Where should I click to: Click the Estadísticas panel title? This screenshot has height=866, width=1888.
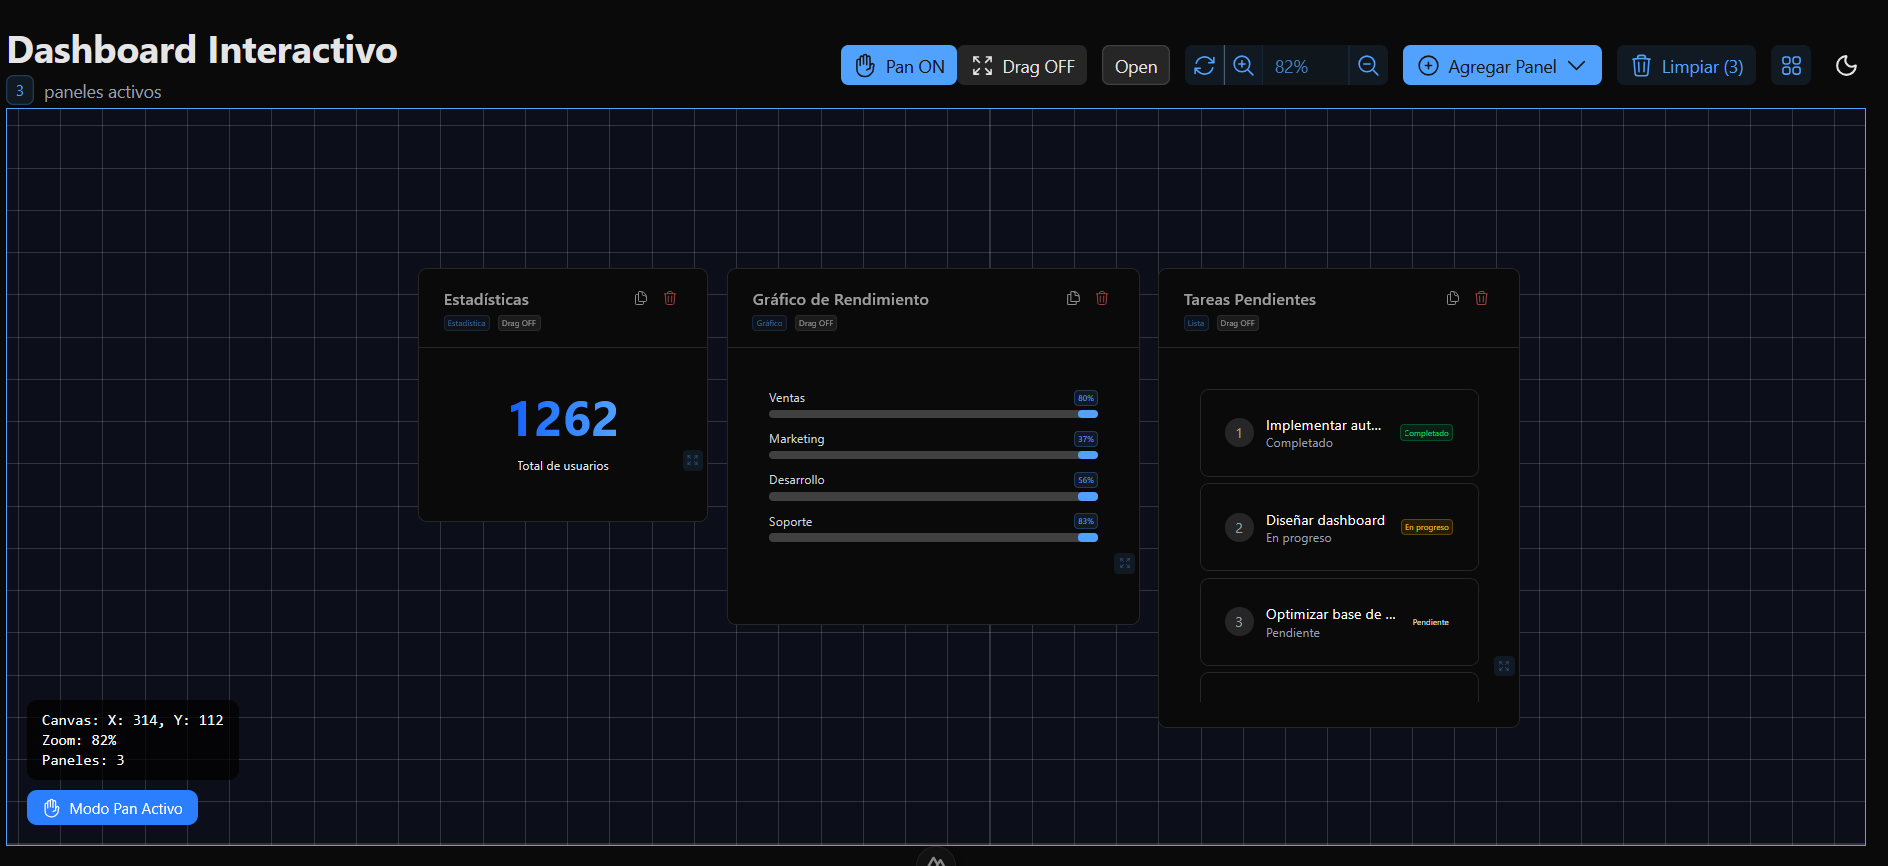point(486,299)
